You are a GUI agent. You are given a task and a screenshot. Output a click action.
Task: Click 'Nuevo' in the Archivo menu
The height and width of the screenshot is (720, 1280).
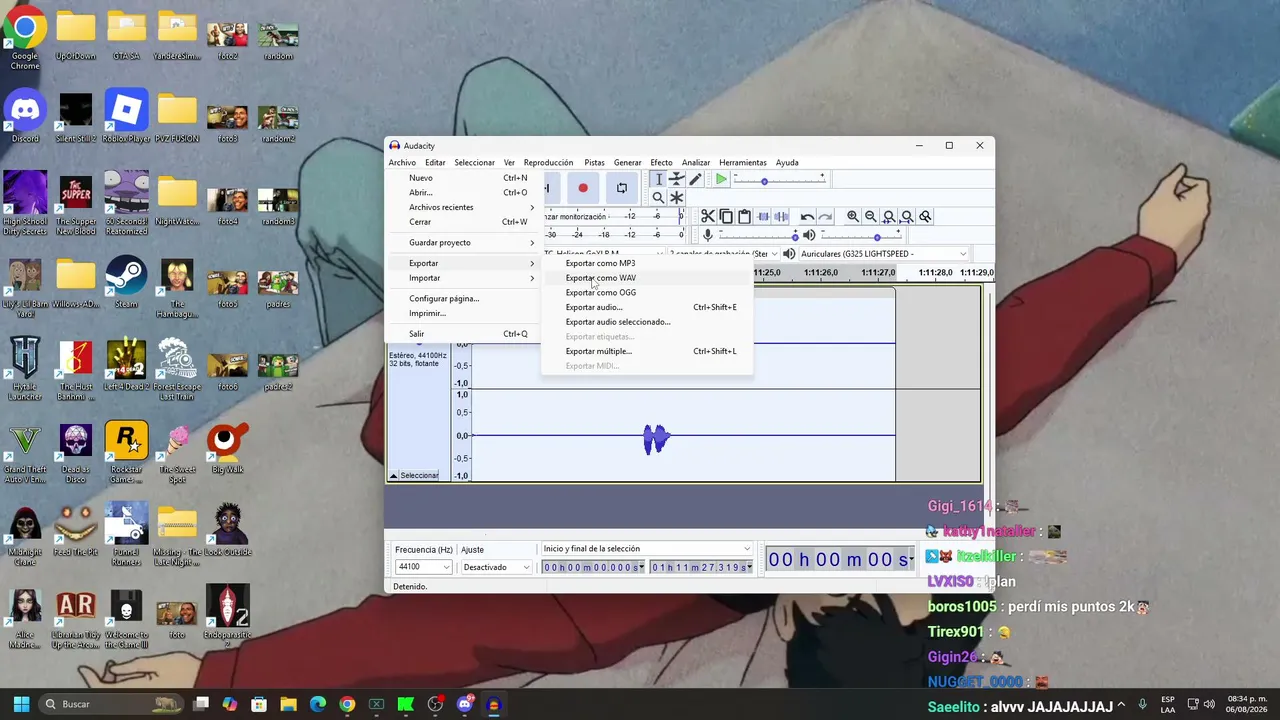tap(463, 178)
